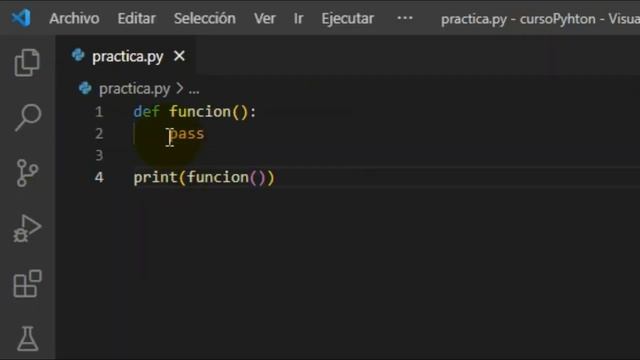Click the 'print' call on line 4

(x=156, y=178)
